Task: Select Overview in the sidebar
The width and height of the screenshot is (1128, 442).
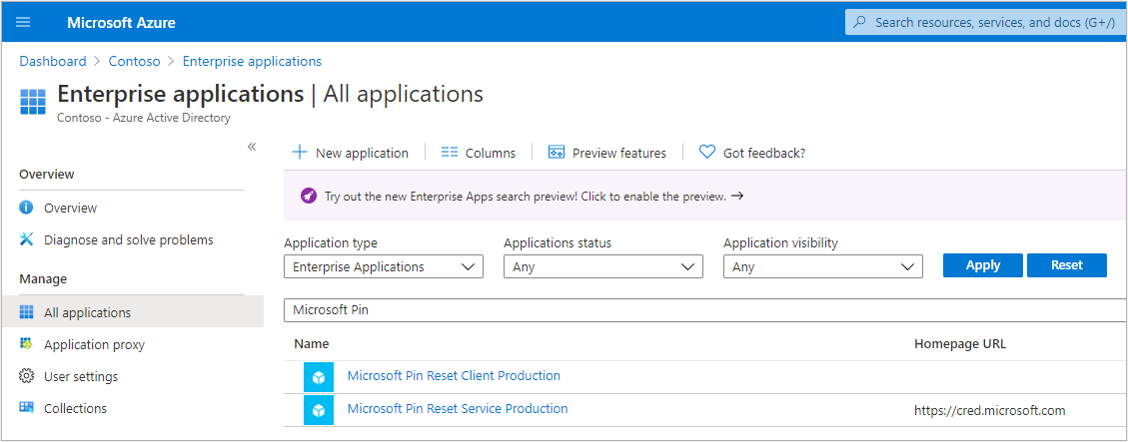Action: (x=70, y=208)
